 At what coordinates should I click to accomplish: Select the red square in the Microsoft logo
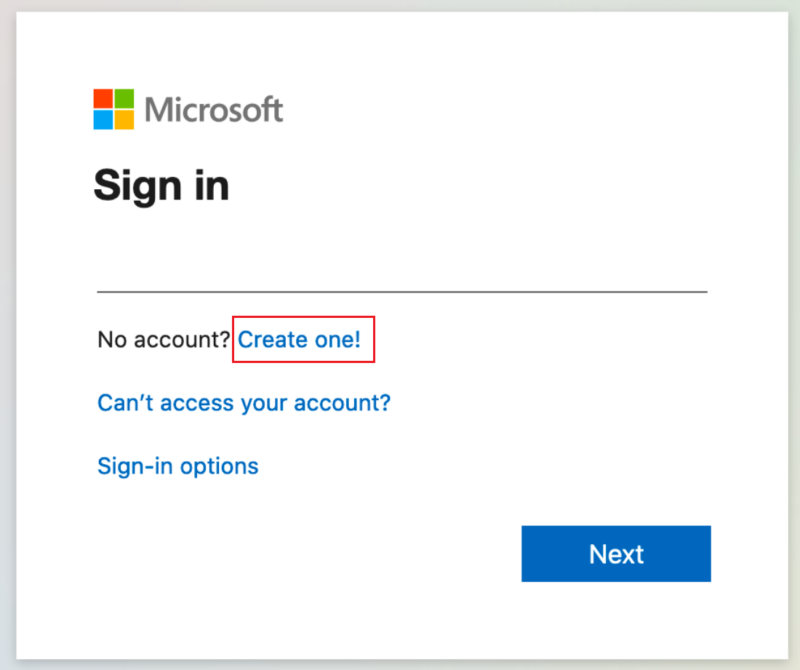click(x=103, y=98)
